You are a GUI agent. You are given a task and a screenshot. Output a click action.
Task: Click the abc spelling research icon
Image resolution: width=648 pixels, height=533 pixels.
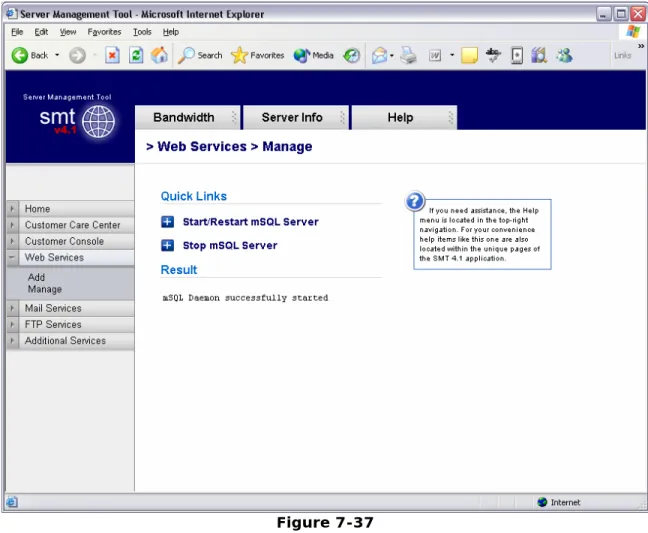[x=493, y=55]
